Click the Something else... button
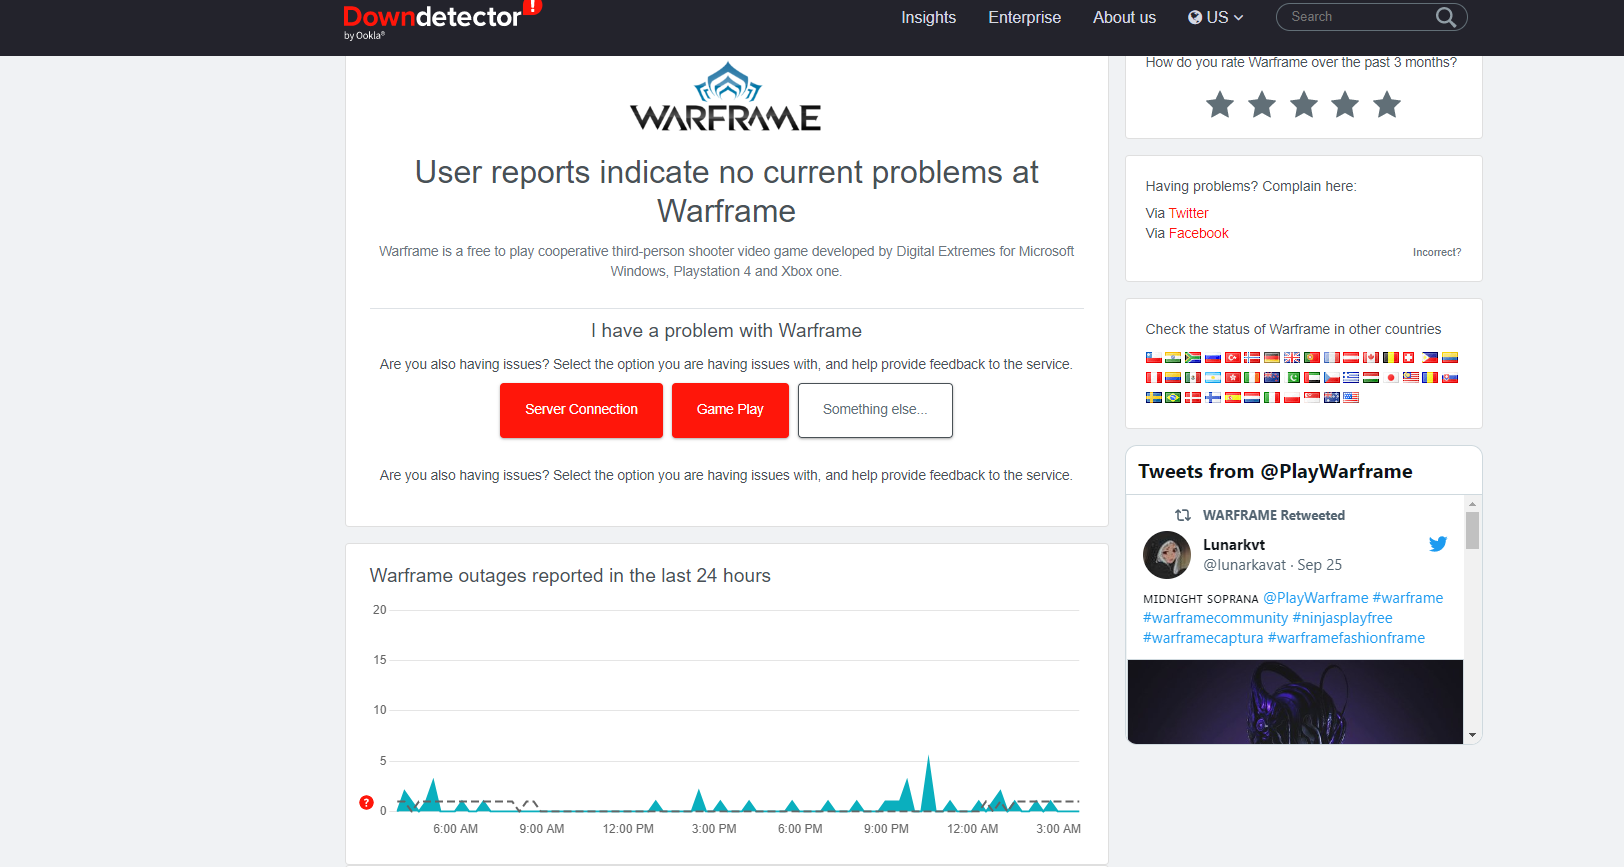 pyautogui.click(x=875, y=410)
